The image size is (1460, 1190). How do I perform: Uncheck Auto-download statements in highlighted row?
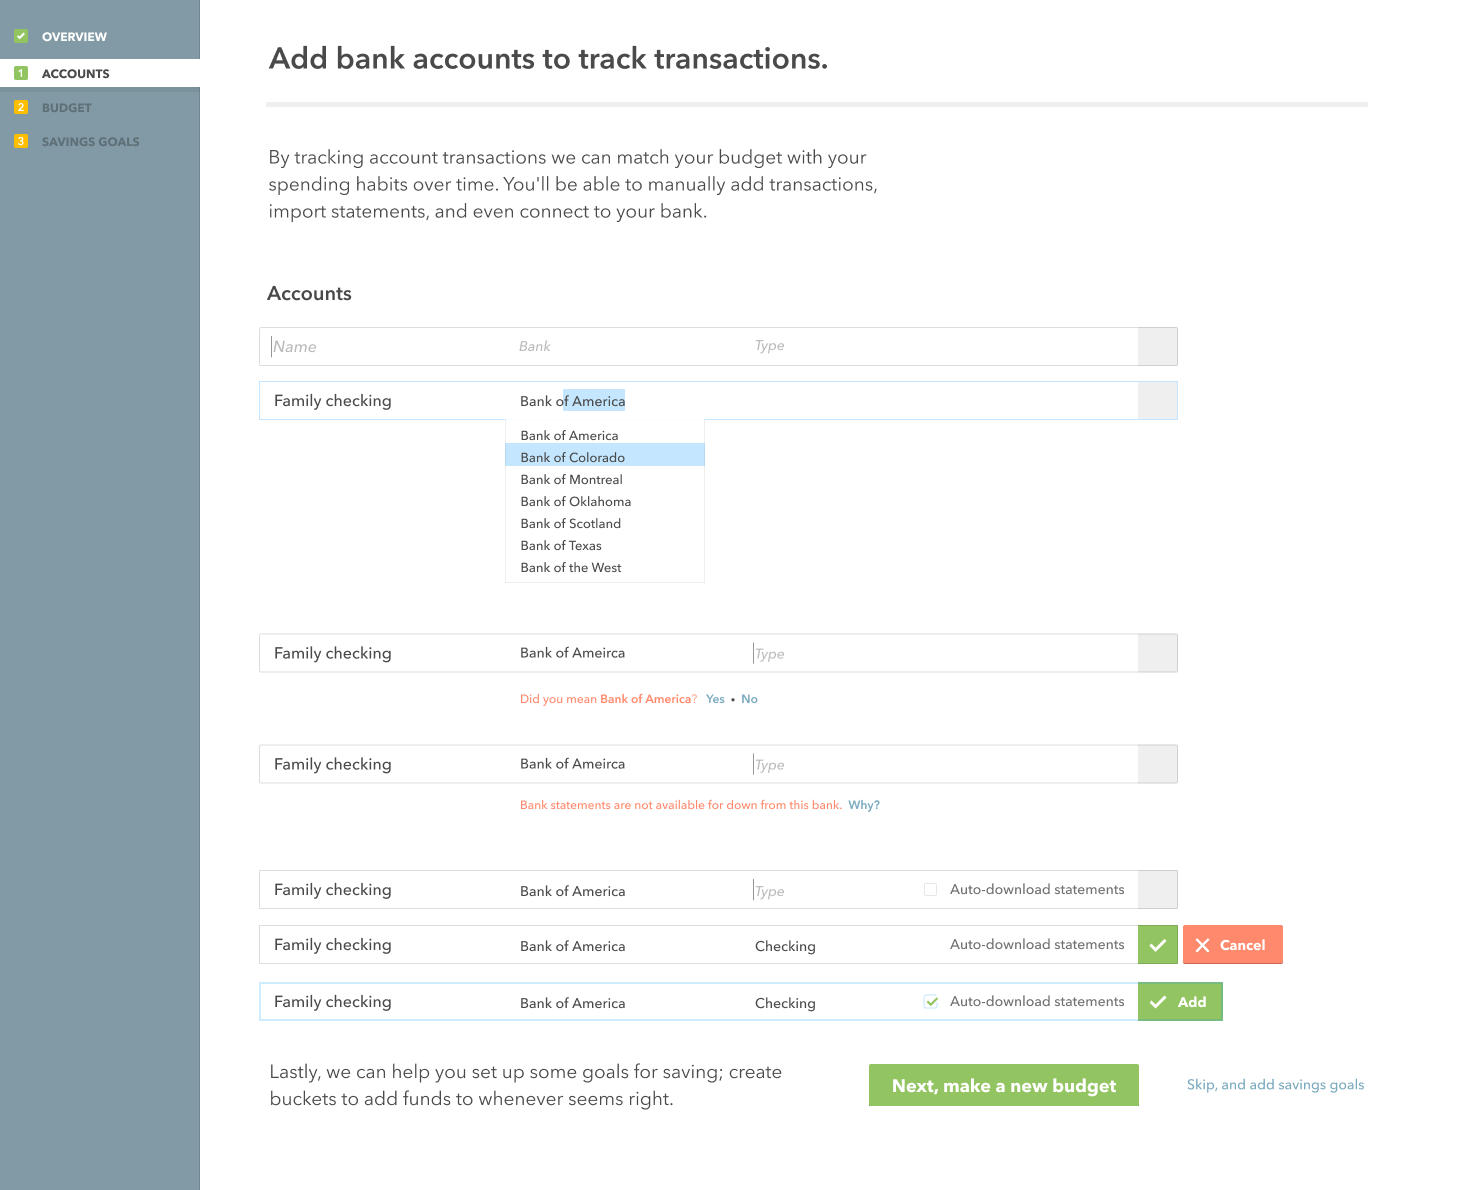coord(931,1001)
